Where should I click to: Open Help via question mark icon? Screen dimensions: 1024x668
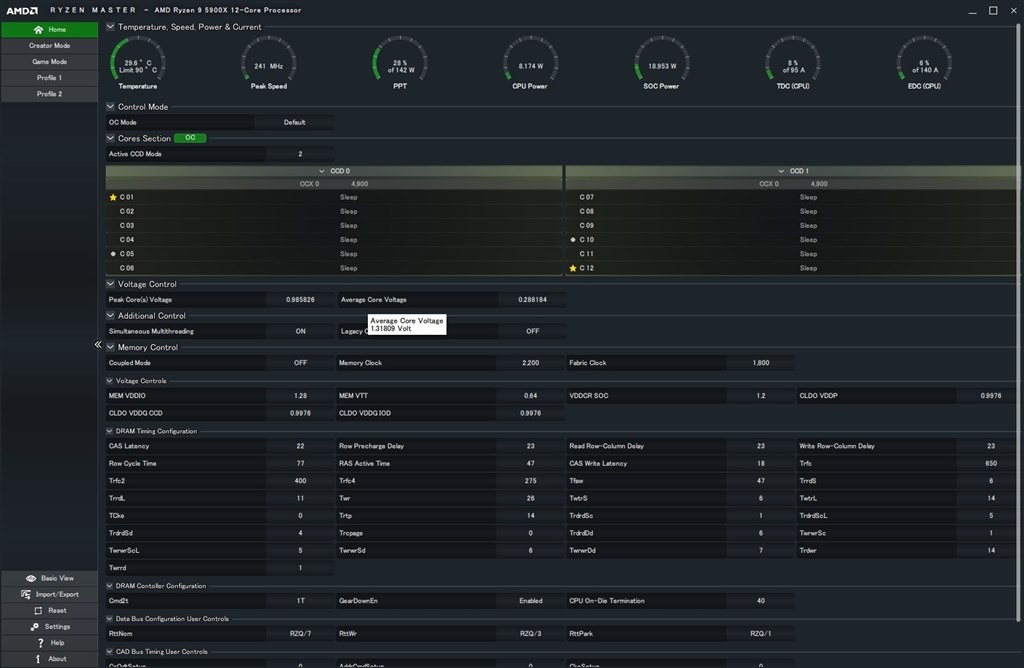coord(40,642)
